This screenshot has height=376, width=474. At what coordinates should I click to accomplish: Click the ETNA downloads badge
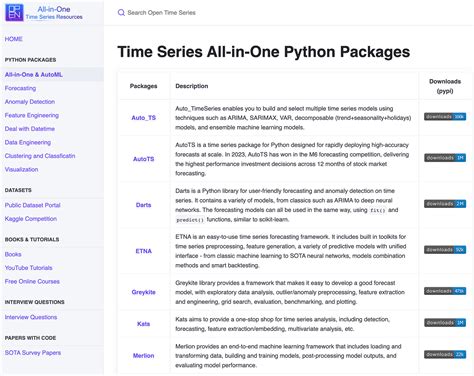click(x=445, y=250)
